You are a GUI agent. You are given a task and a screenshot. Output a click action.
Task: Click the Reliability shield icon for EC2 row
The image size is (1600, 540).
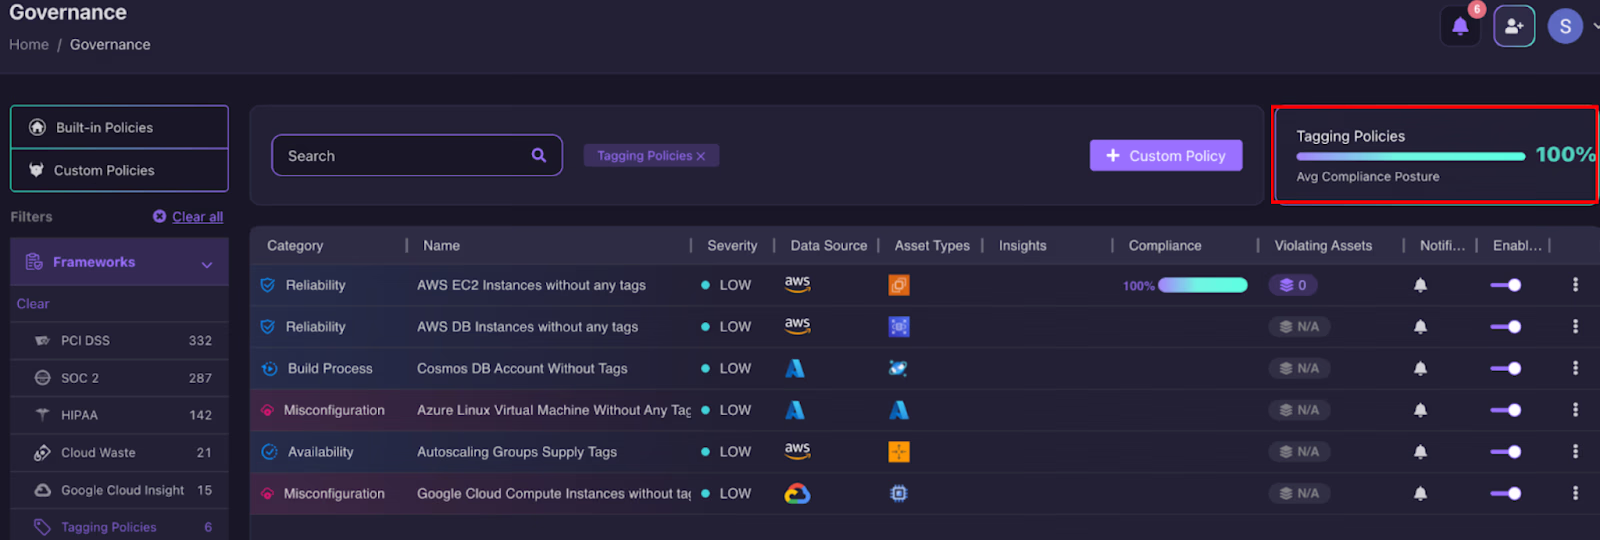268,285
